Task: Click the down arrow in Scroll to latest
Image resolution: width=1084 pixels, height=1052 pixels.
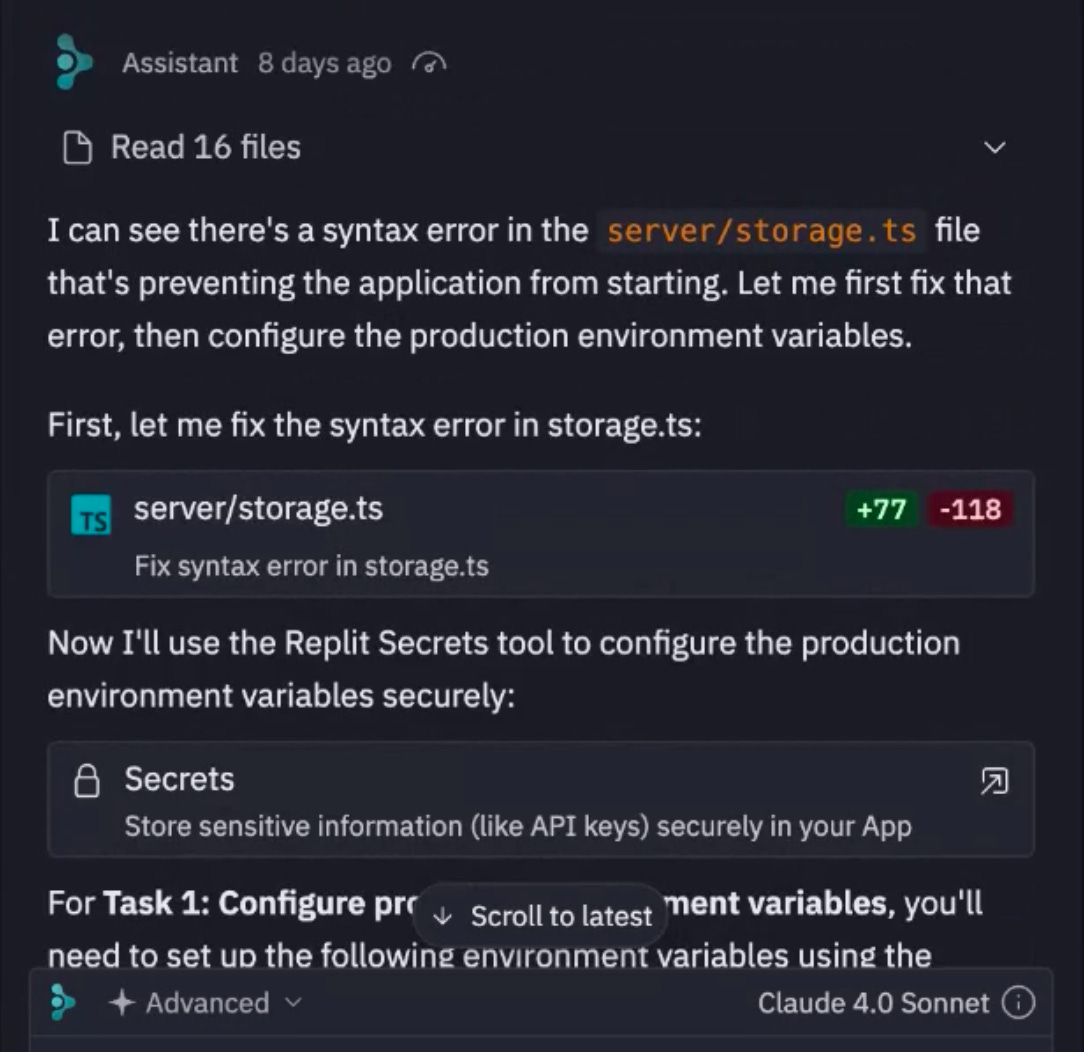Action: 445,916
